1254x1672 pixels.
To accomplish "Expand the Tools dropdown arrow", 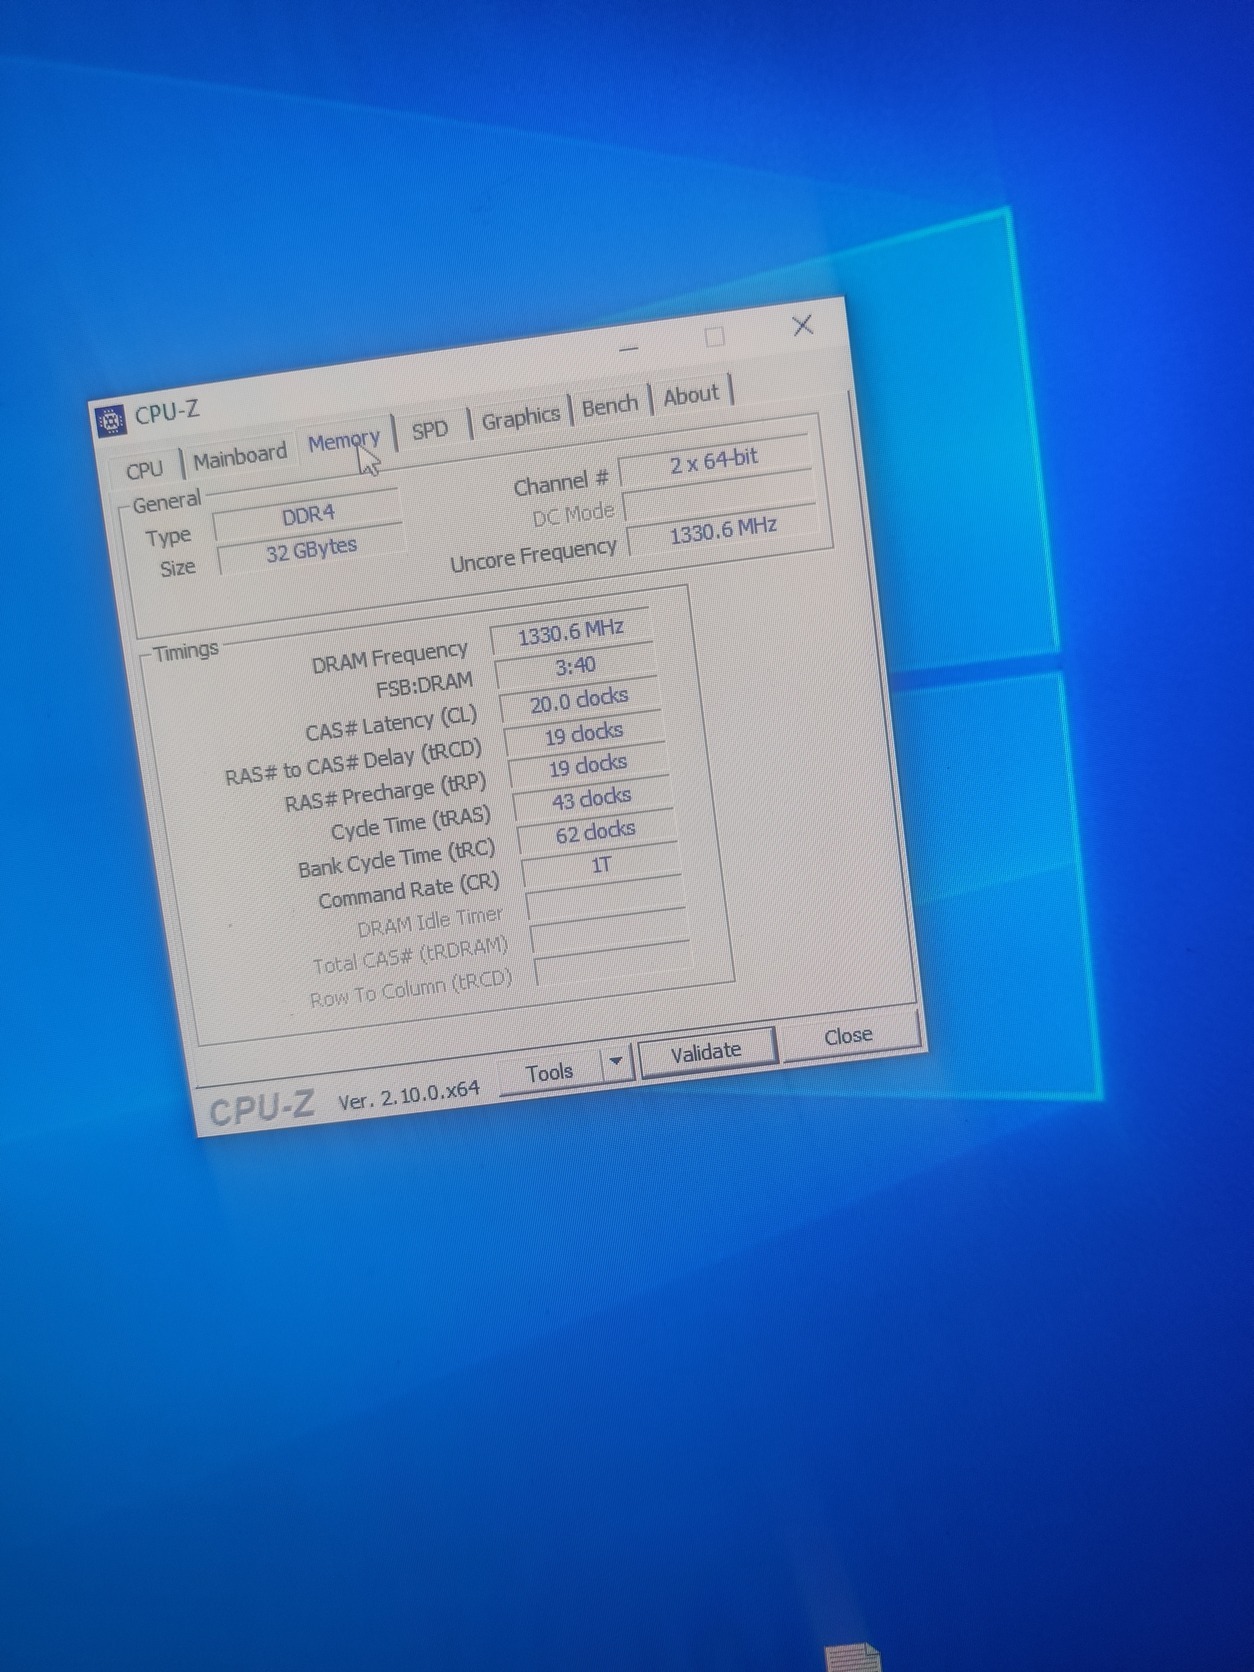I will tap(617, 1062).
